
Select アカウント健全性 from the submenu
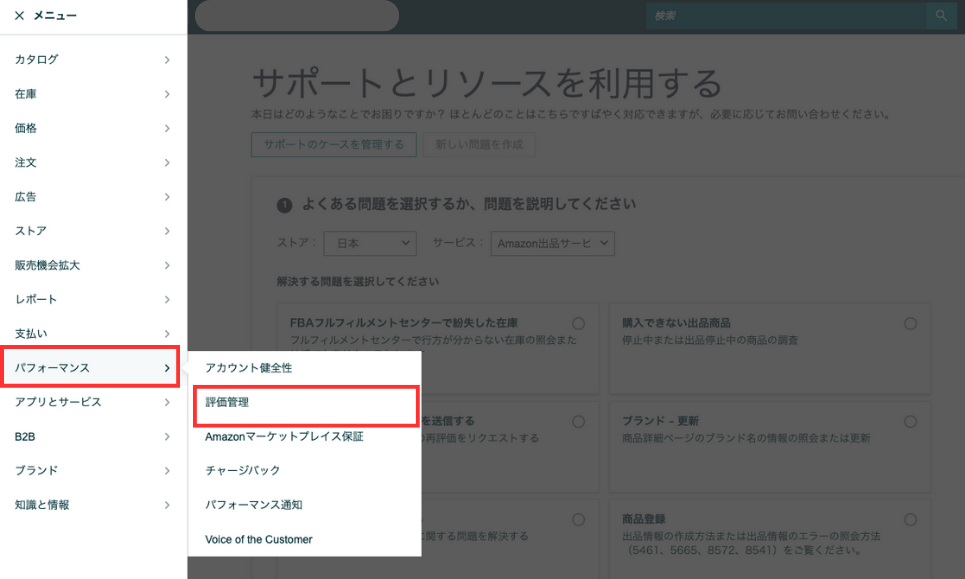pos(248,368)
